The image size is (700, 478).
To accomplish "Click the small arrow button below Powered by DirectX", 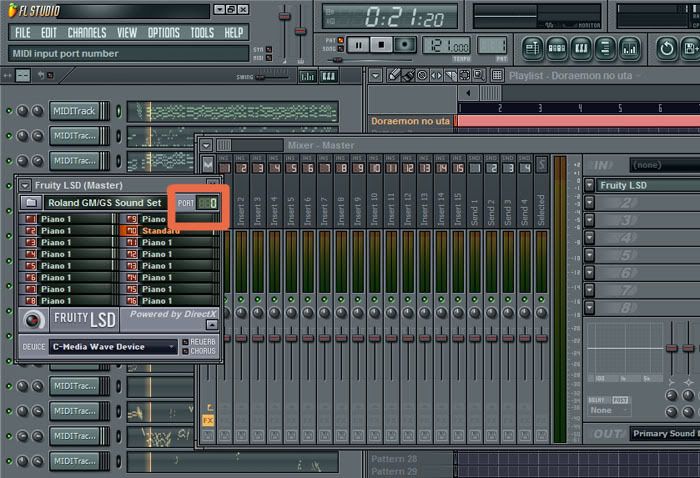I will [212, 324].
